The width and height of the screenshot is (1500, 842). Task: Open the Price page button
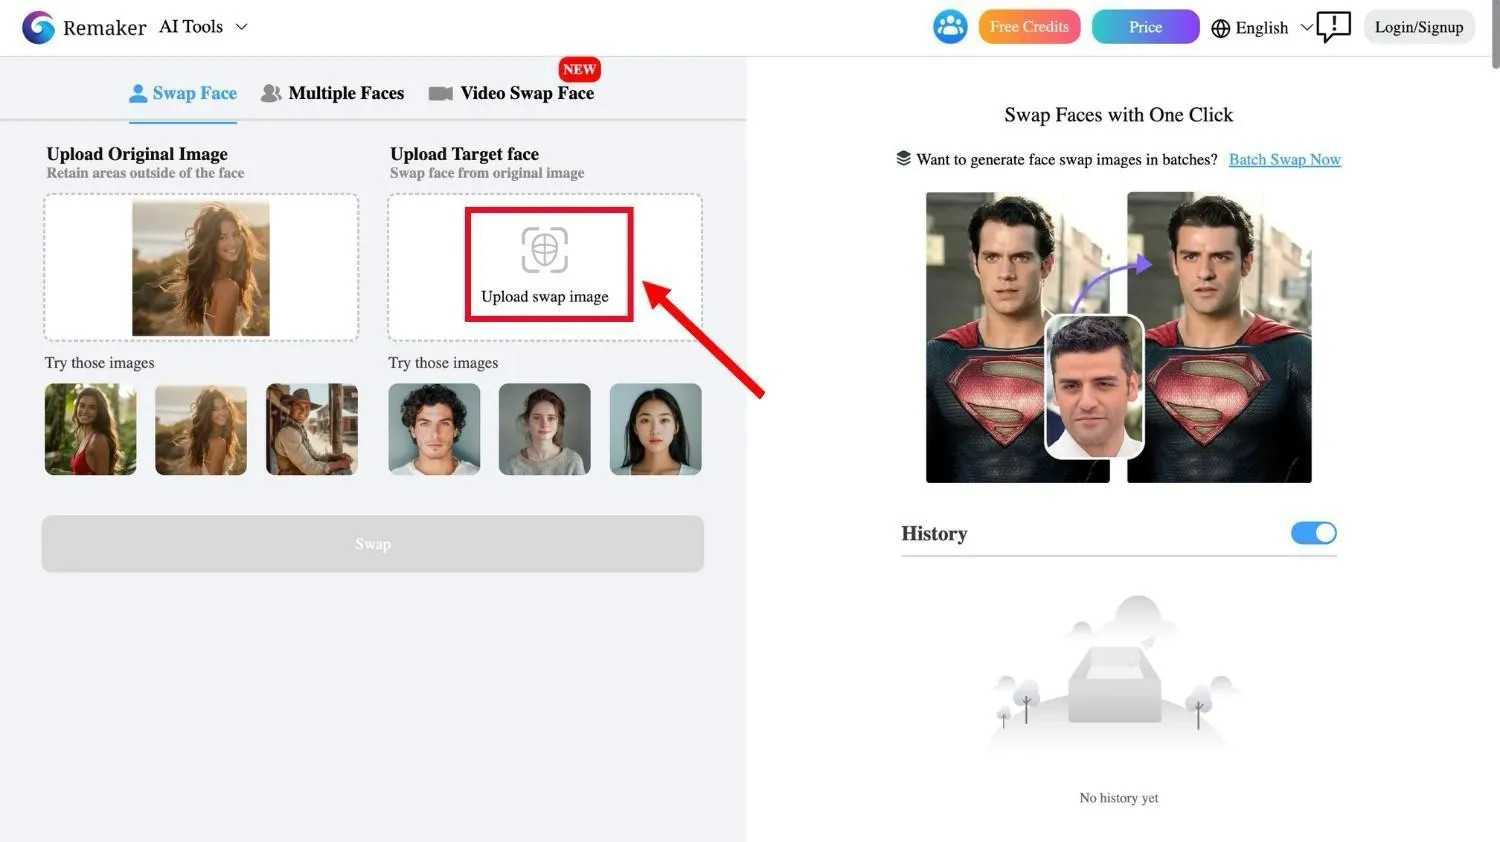pos(1145,27)
